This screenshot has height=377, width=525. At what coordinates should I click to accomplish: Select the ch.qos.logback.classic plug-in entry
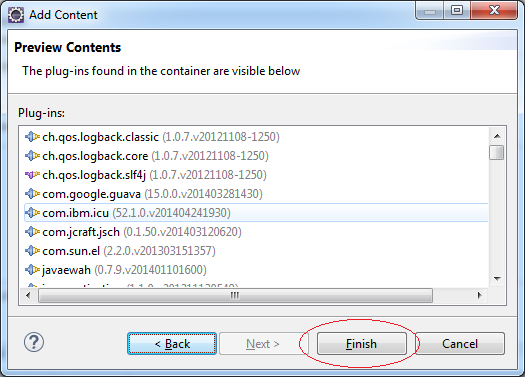(x=152, y=137)
